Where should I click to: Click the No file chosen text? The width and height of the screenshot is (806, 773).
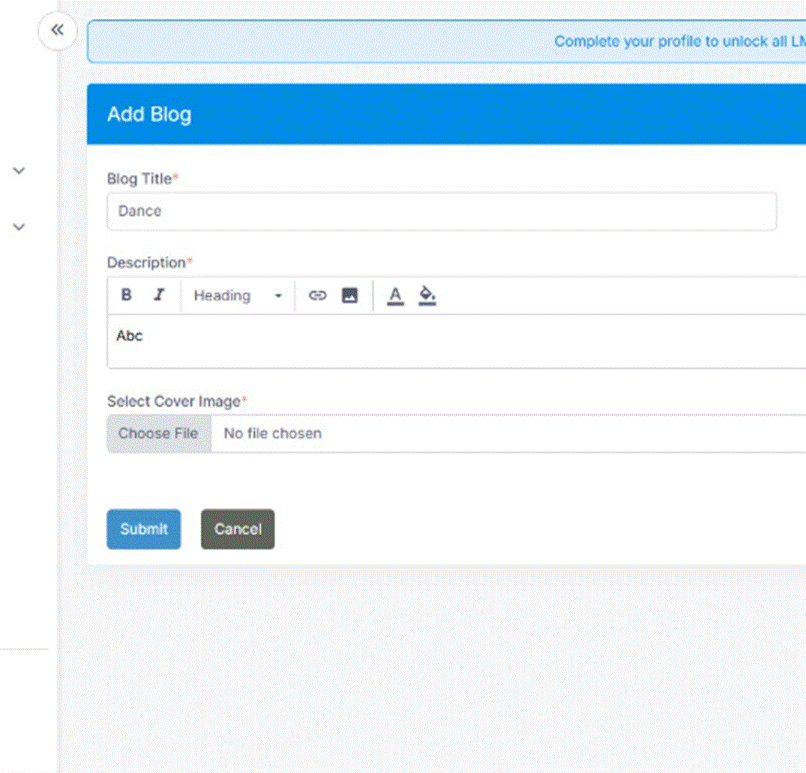[x=272, y=433]
